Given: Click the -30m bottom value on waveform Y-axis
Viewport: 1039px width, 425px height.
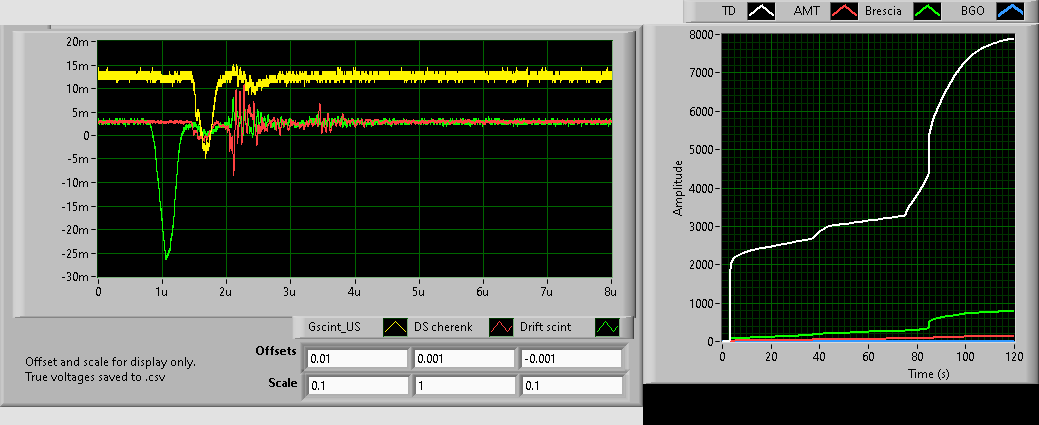Looking at the screenshot, I should [76, 277].
